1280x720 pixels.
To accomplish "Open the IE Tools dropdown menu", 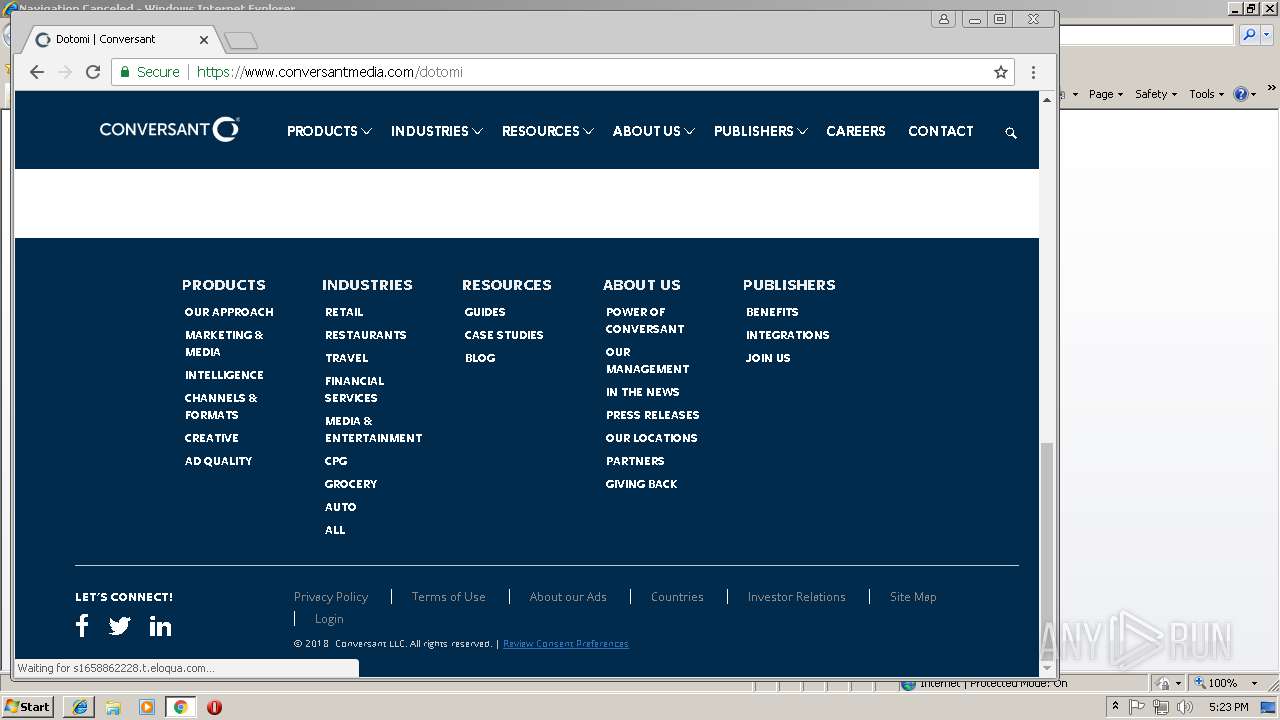I will click(x=1207, y=94).
